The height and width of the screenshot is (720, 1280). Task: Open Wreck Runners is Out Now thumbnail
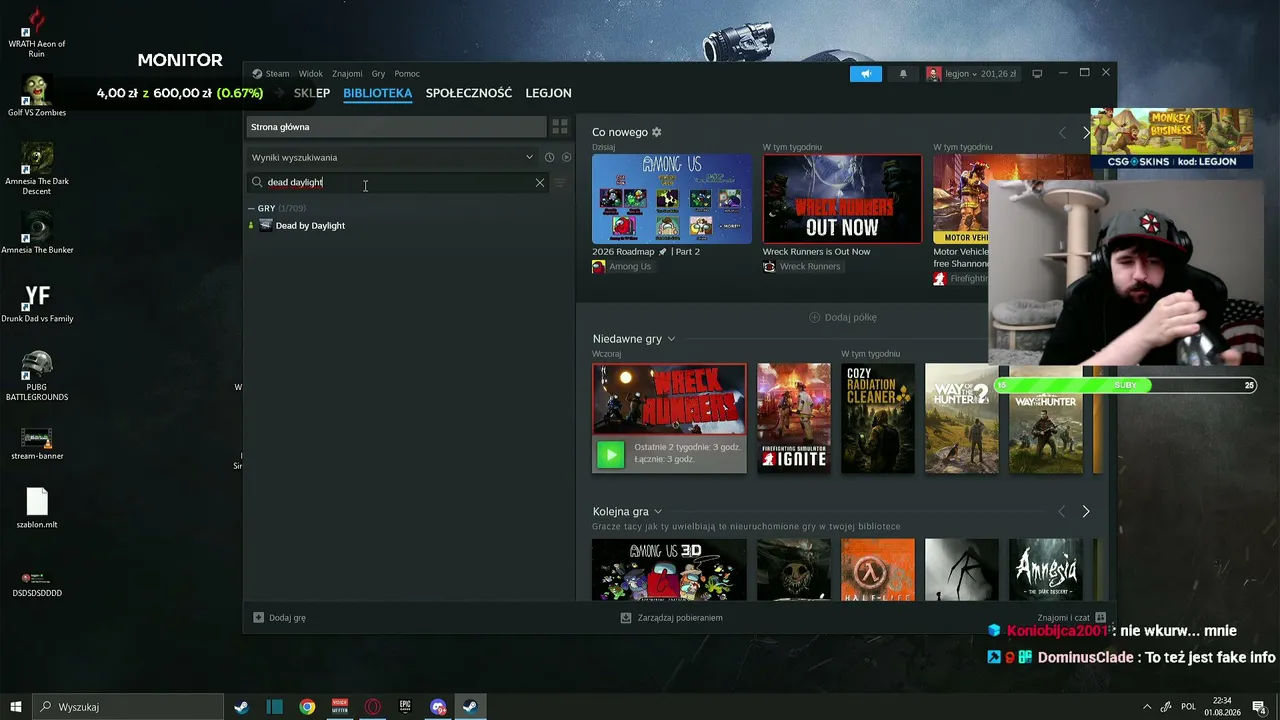click(x=842, y=199)
